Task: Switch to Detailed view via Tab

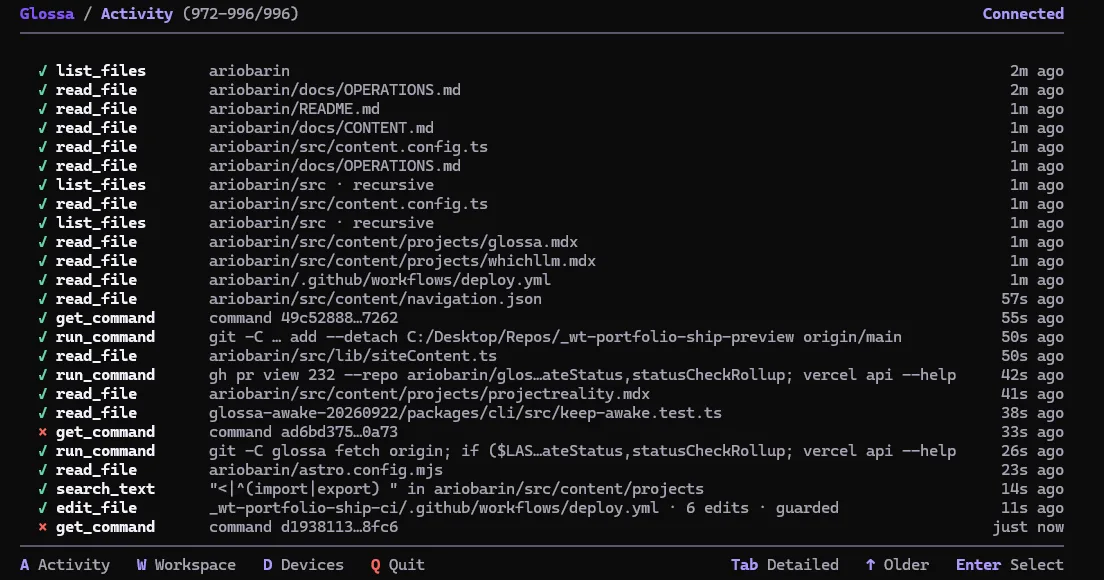Action: (x=784, y=565)
